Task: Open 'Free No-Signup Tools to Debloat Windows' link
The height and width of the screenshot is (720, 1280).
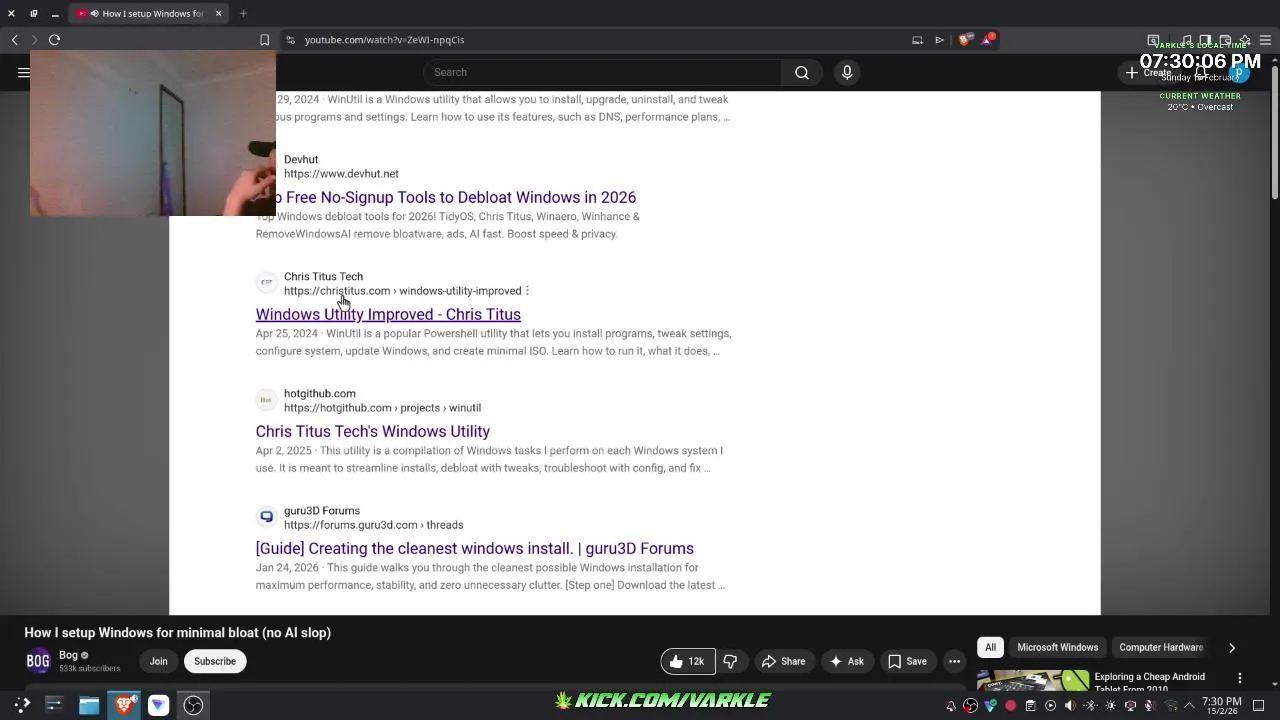Action: click(x=455, y=197)
